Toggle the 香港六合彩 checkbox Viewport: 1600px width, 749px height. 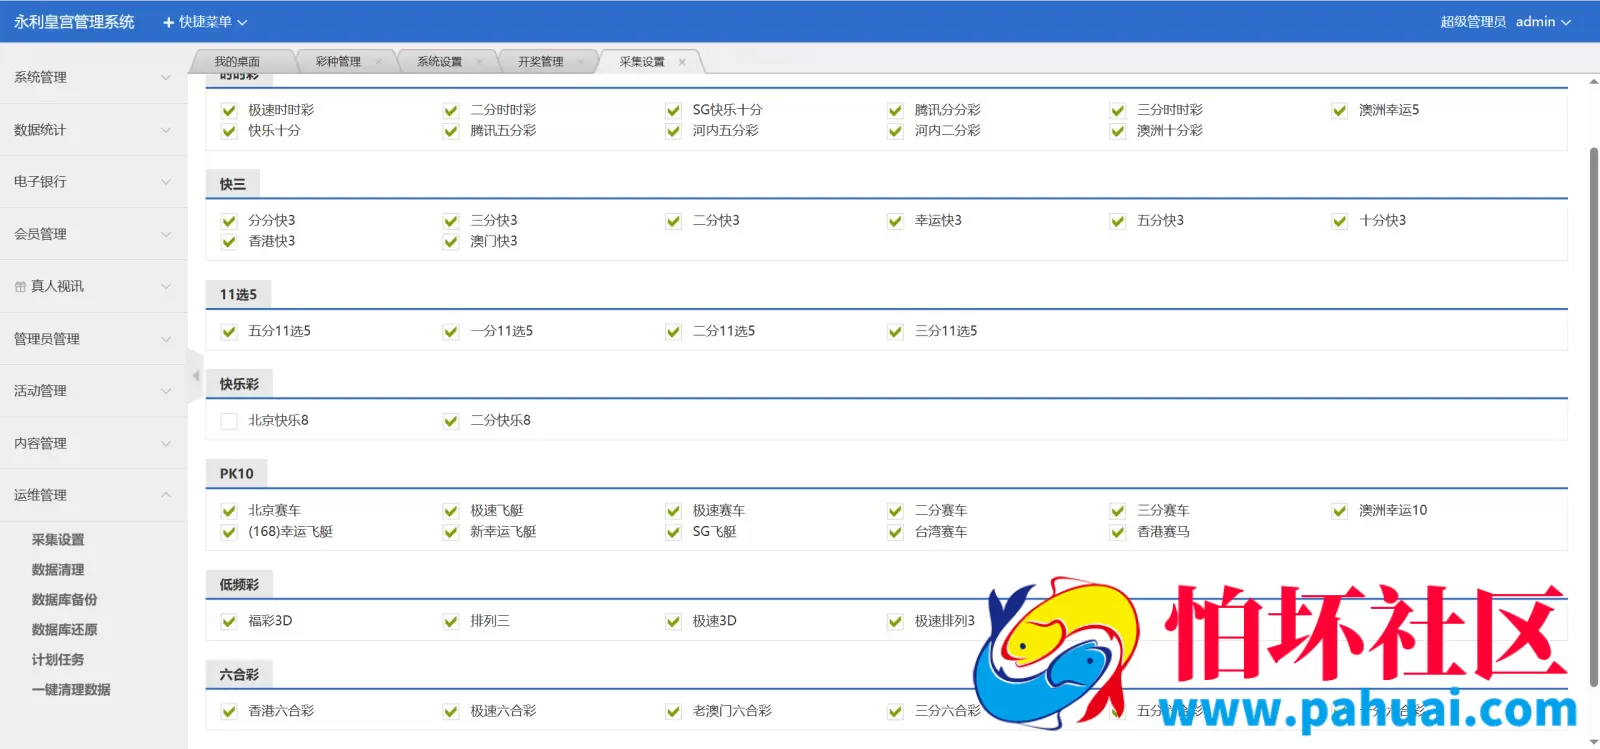tap(229, 712)
